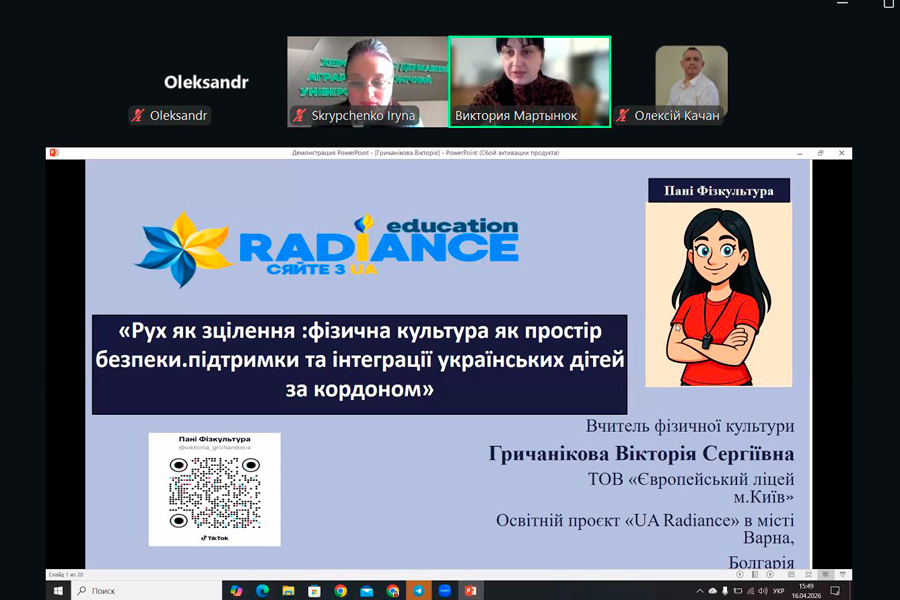Advance to next slide via status bar arrow
The image size is (900, 600).
click(770, 574)
